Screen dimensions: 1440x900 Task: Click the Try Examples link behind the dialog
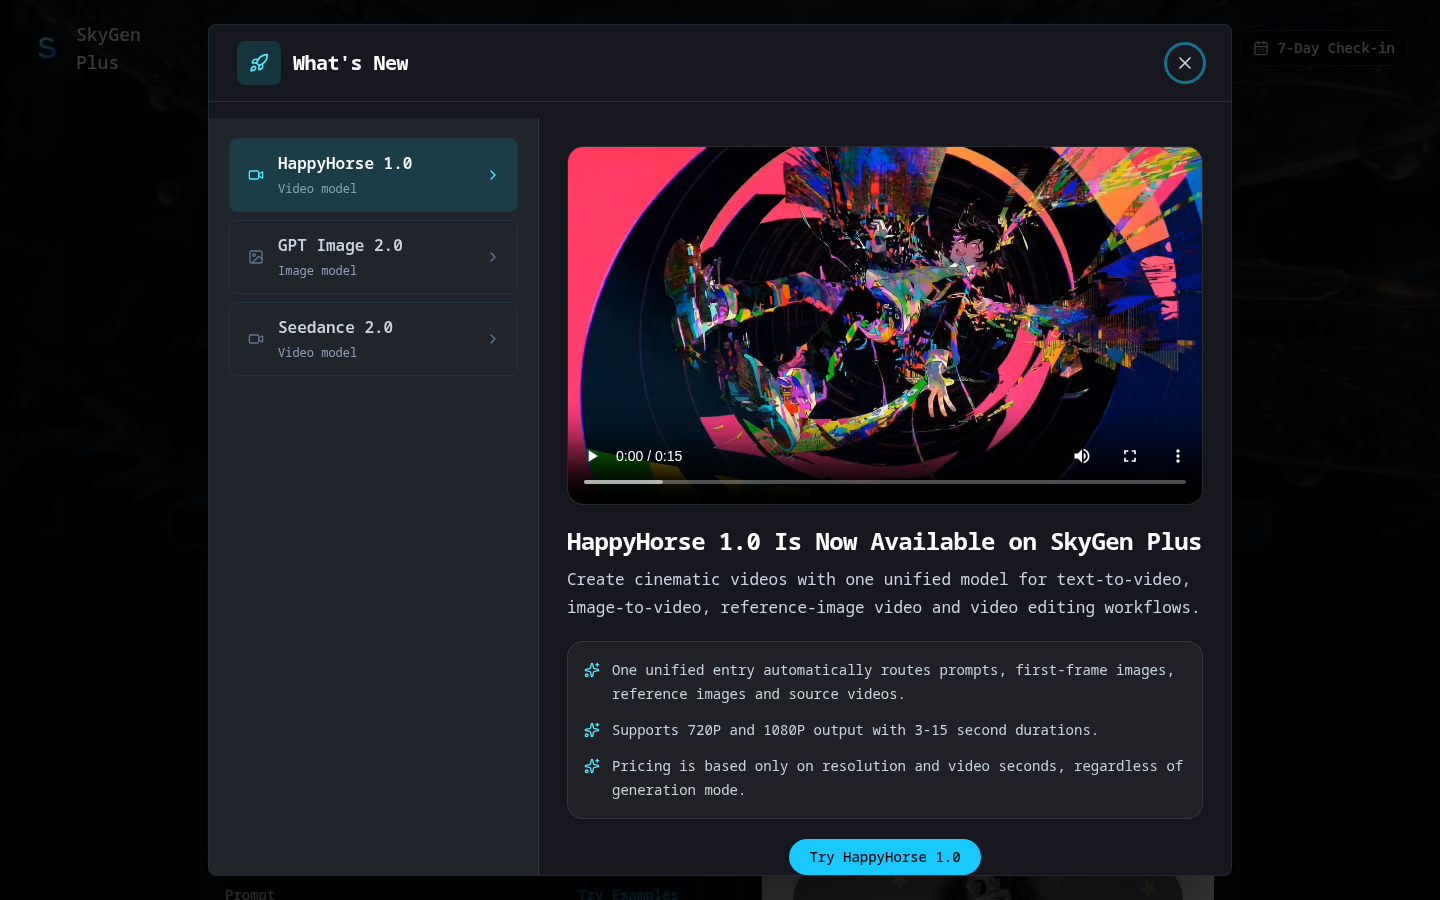coord(628,893)
